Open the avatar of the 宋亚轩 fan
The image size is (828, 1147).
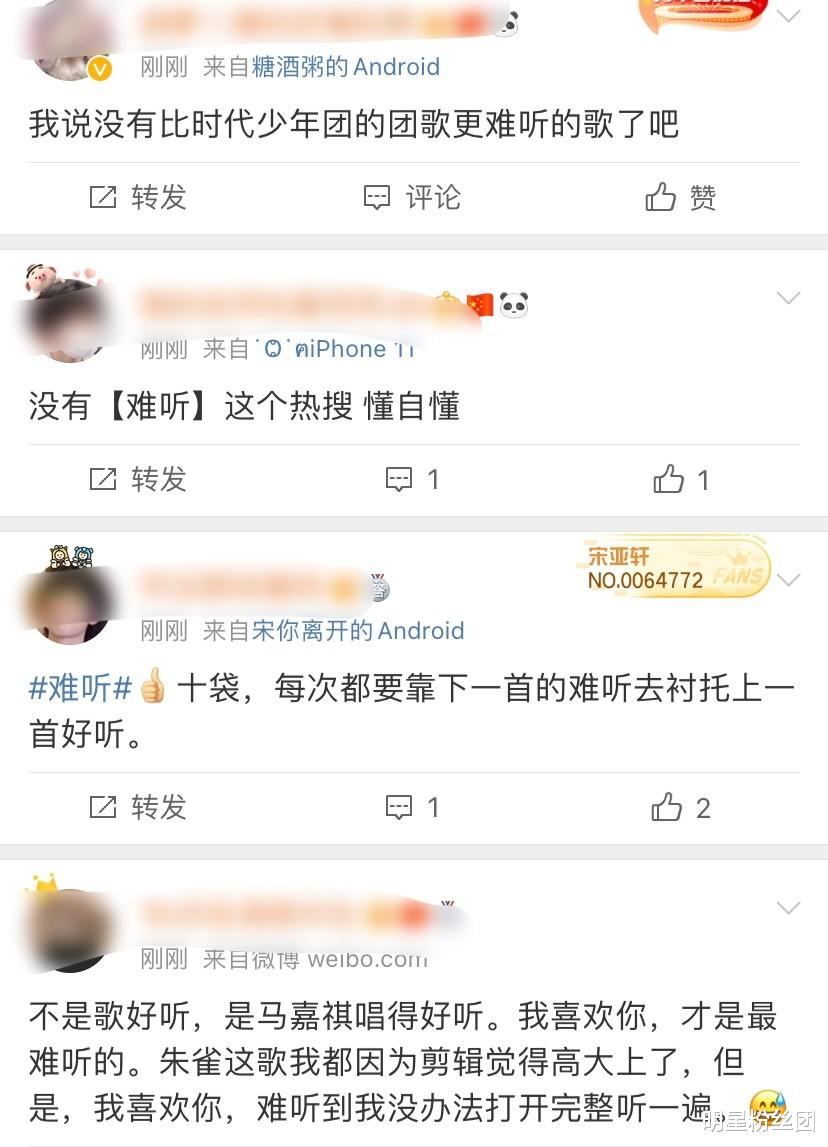pos(68,601)
